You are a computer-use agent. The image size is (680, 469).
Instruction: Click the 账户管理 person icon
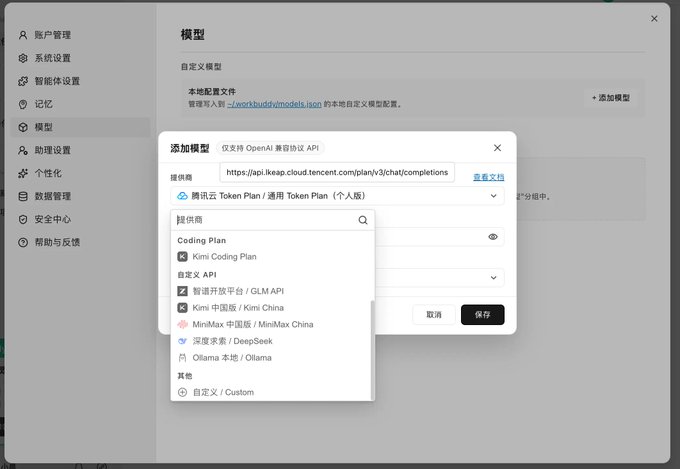[x=23, y=35]
